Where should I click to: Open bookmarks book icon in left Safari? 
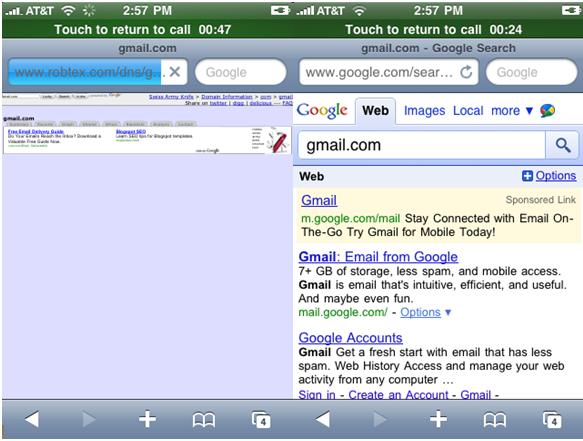204,420
